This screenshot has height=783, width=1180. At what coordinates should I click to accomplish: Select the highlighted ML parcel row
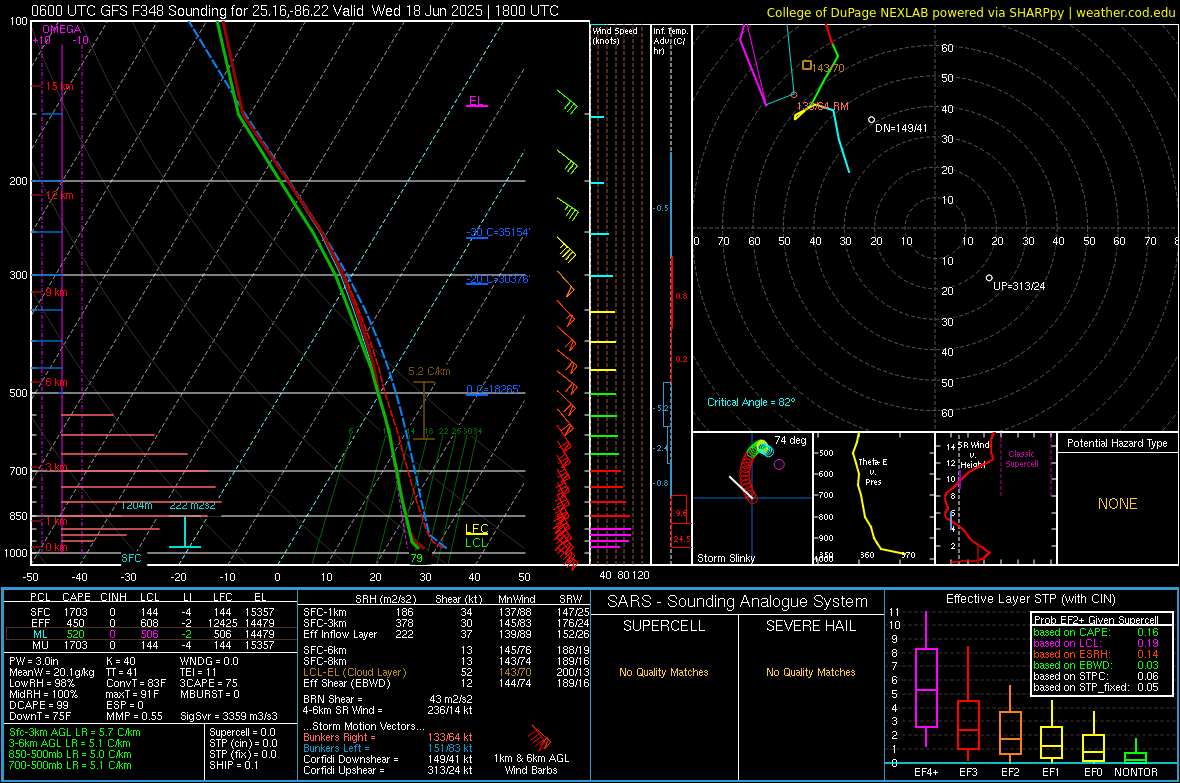pos(150,634)
